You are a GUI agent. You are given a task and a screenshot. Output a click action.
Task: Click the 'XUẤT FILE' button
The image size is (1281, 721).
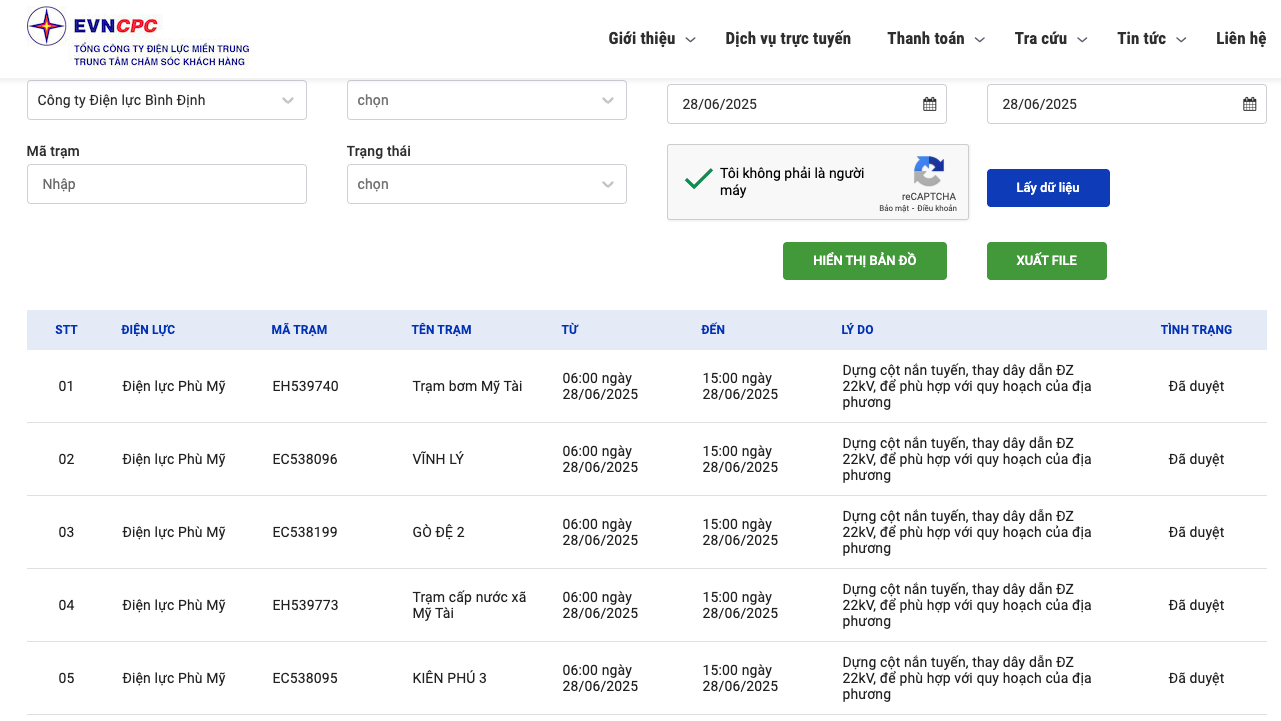click(1046, 260)
